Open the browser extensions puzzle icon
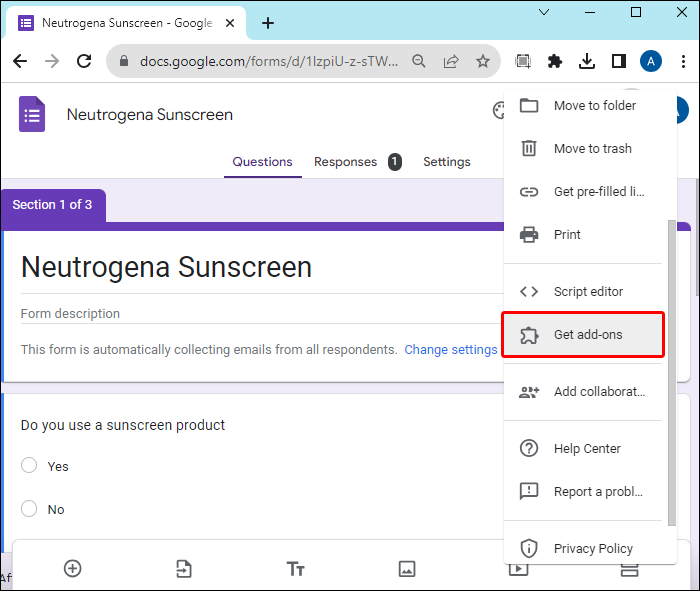 (555, 61)
